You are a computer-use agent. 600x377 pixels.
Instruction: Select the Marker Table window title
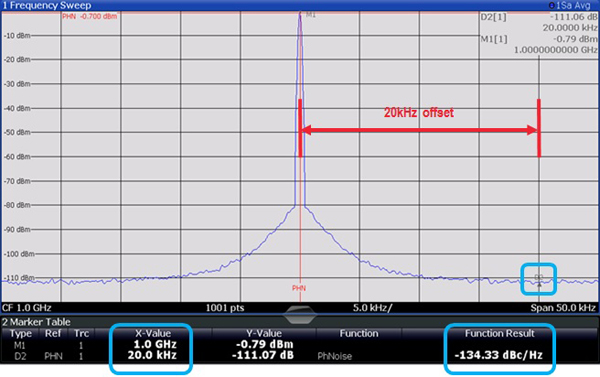36,322
